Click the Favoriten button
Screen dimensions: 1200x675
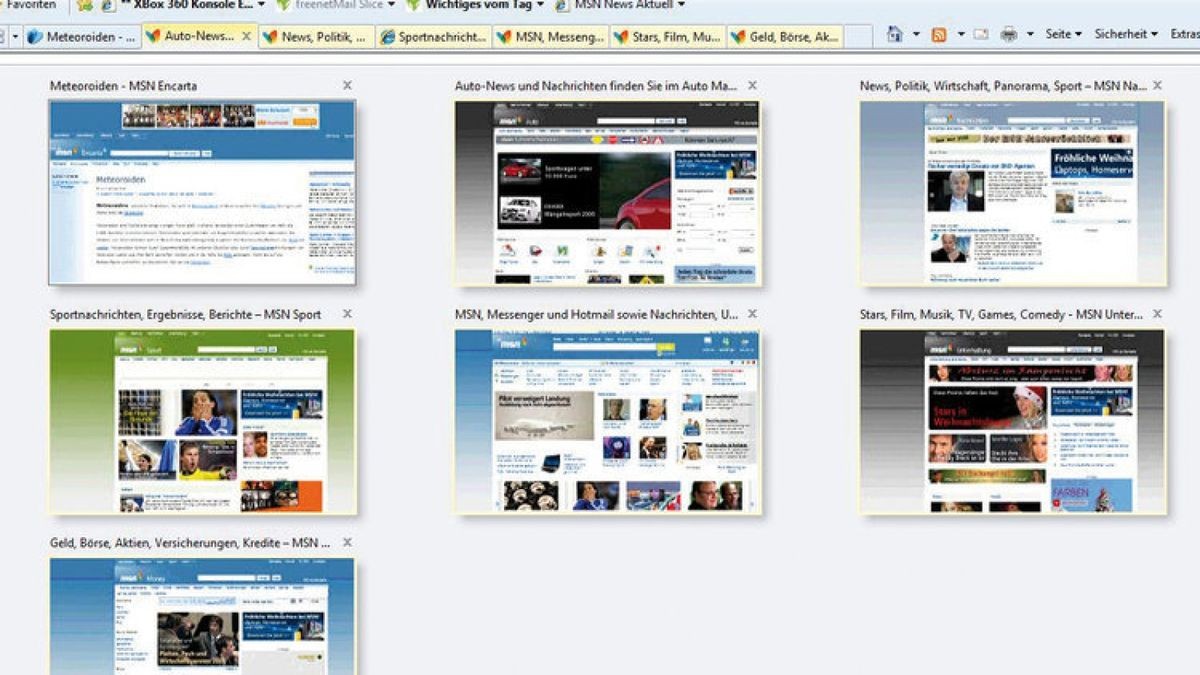pyautogui.click(x=32, y=5)
